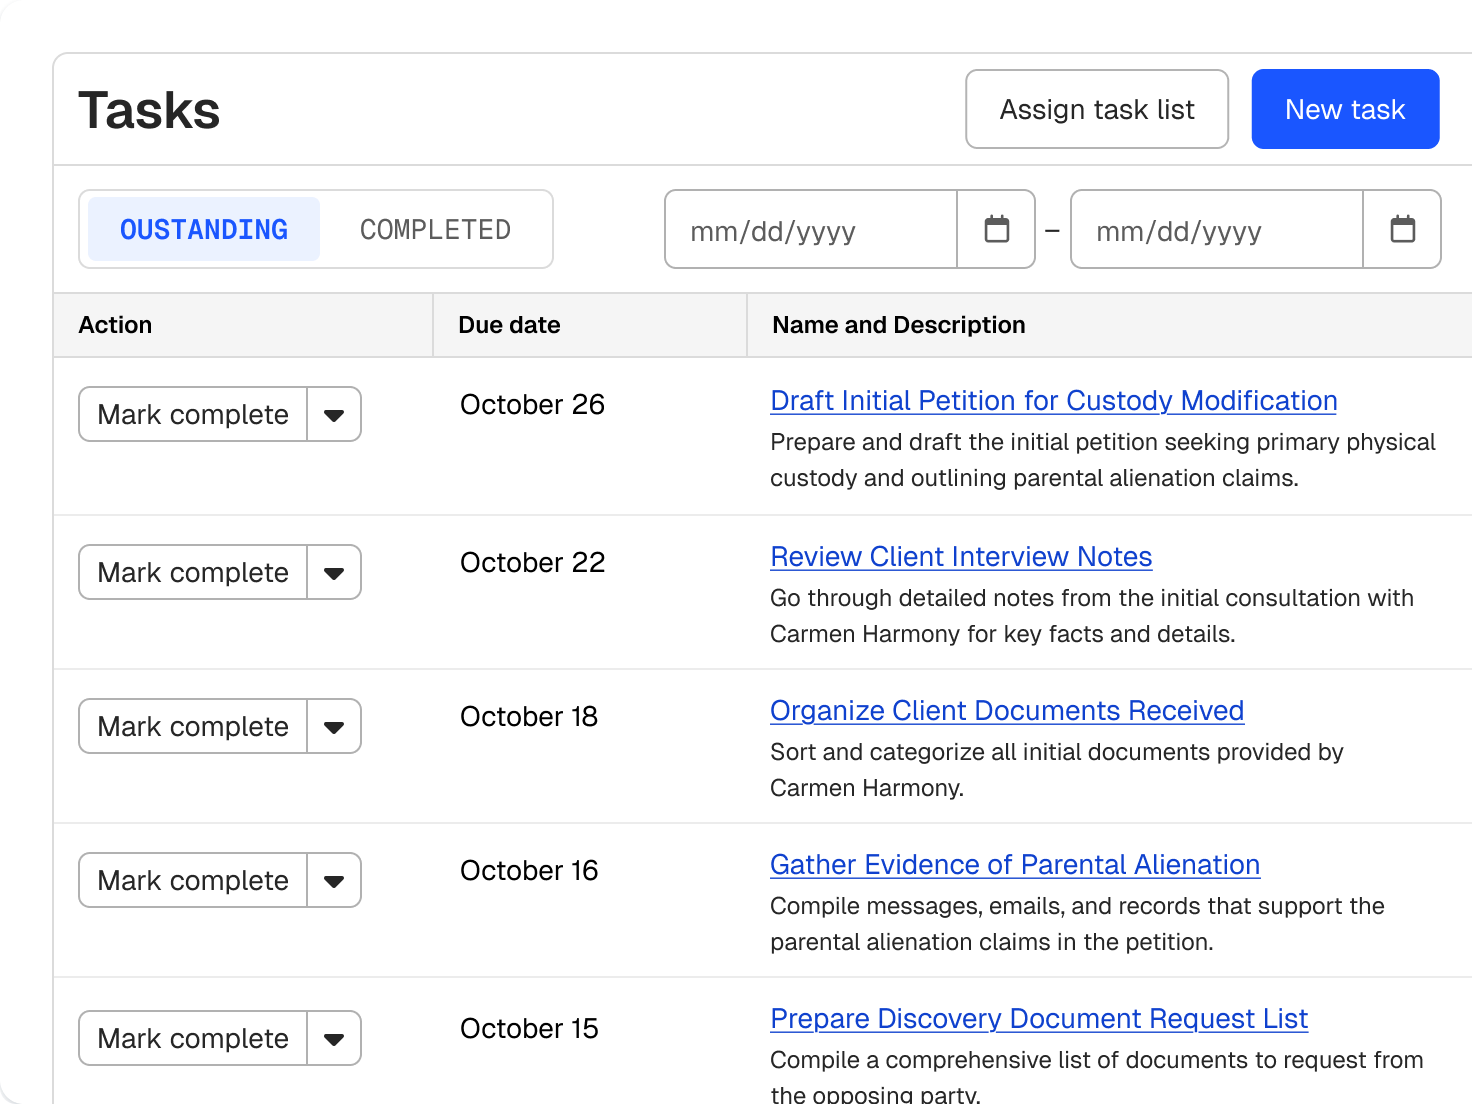This screenshot has width=1472, height=1104.
Task: Switch to the OUSTANDING tab
Action: (204, 229)
